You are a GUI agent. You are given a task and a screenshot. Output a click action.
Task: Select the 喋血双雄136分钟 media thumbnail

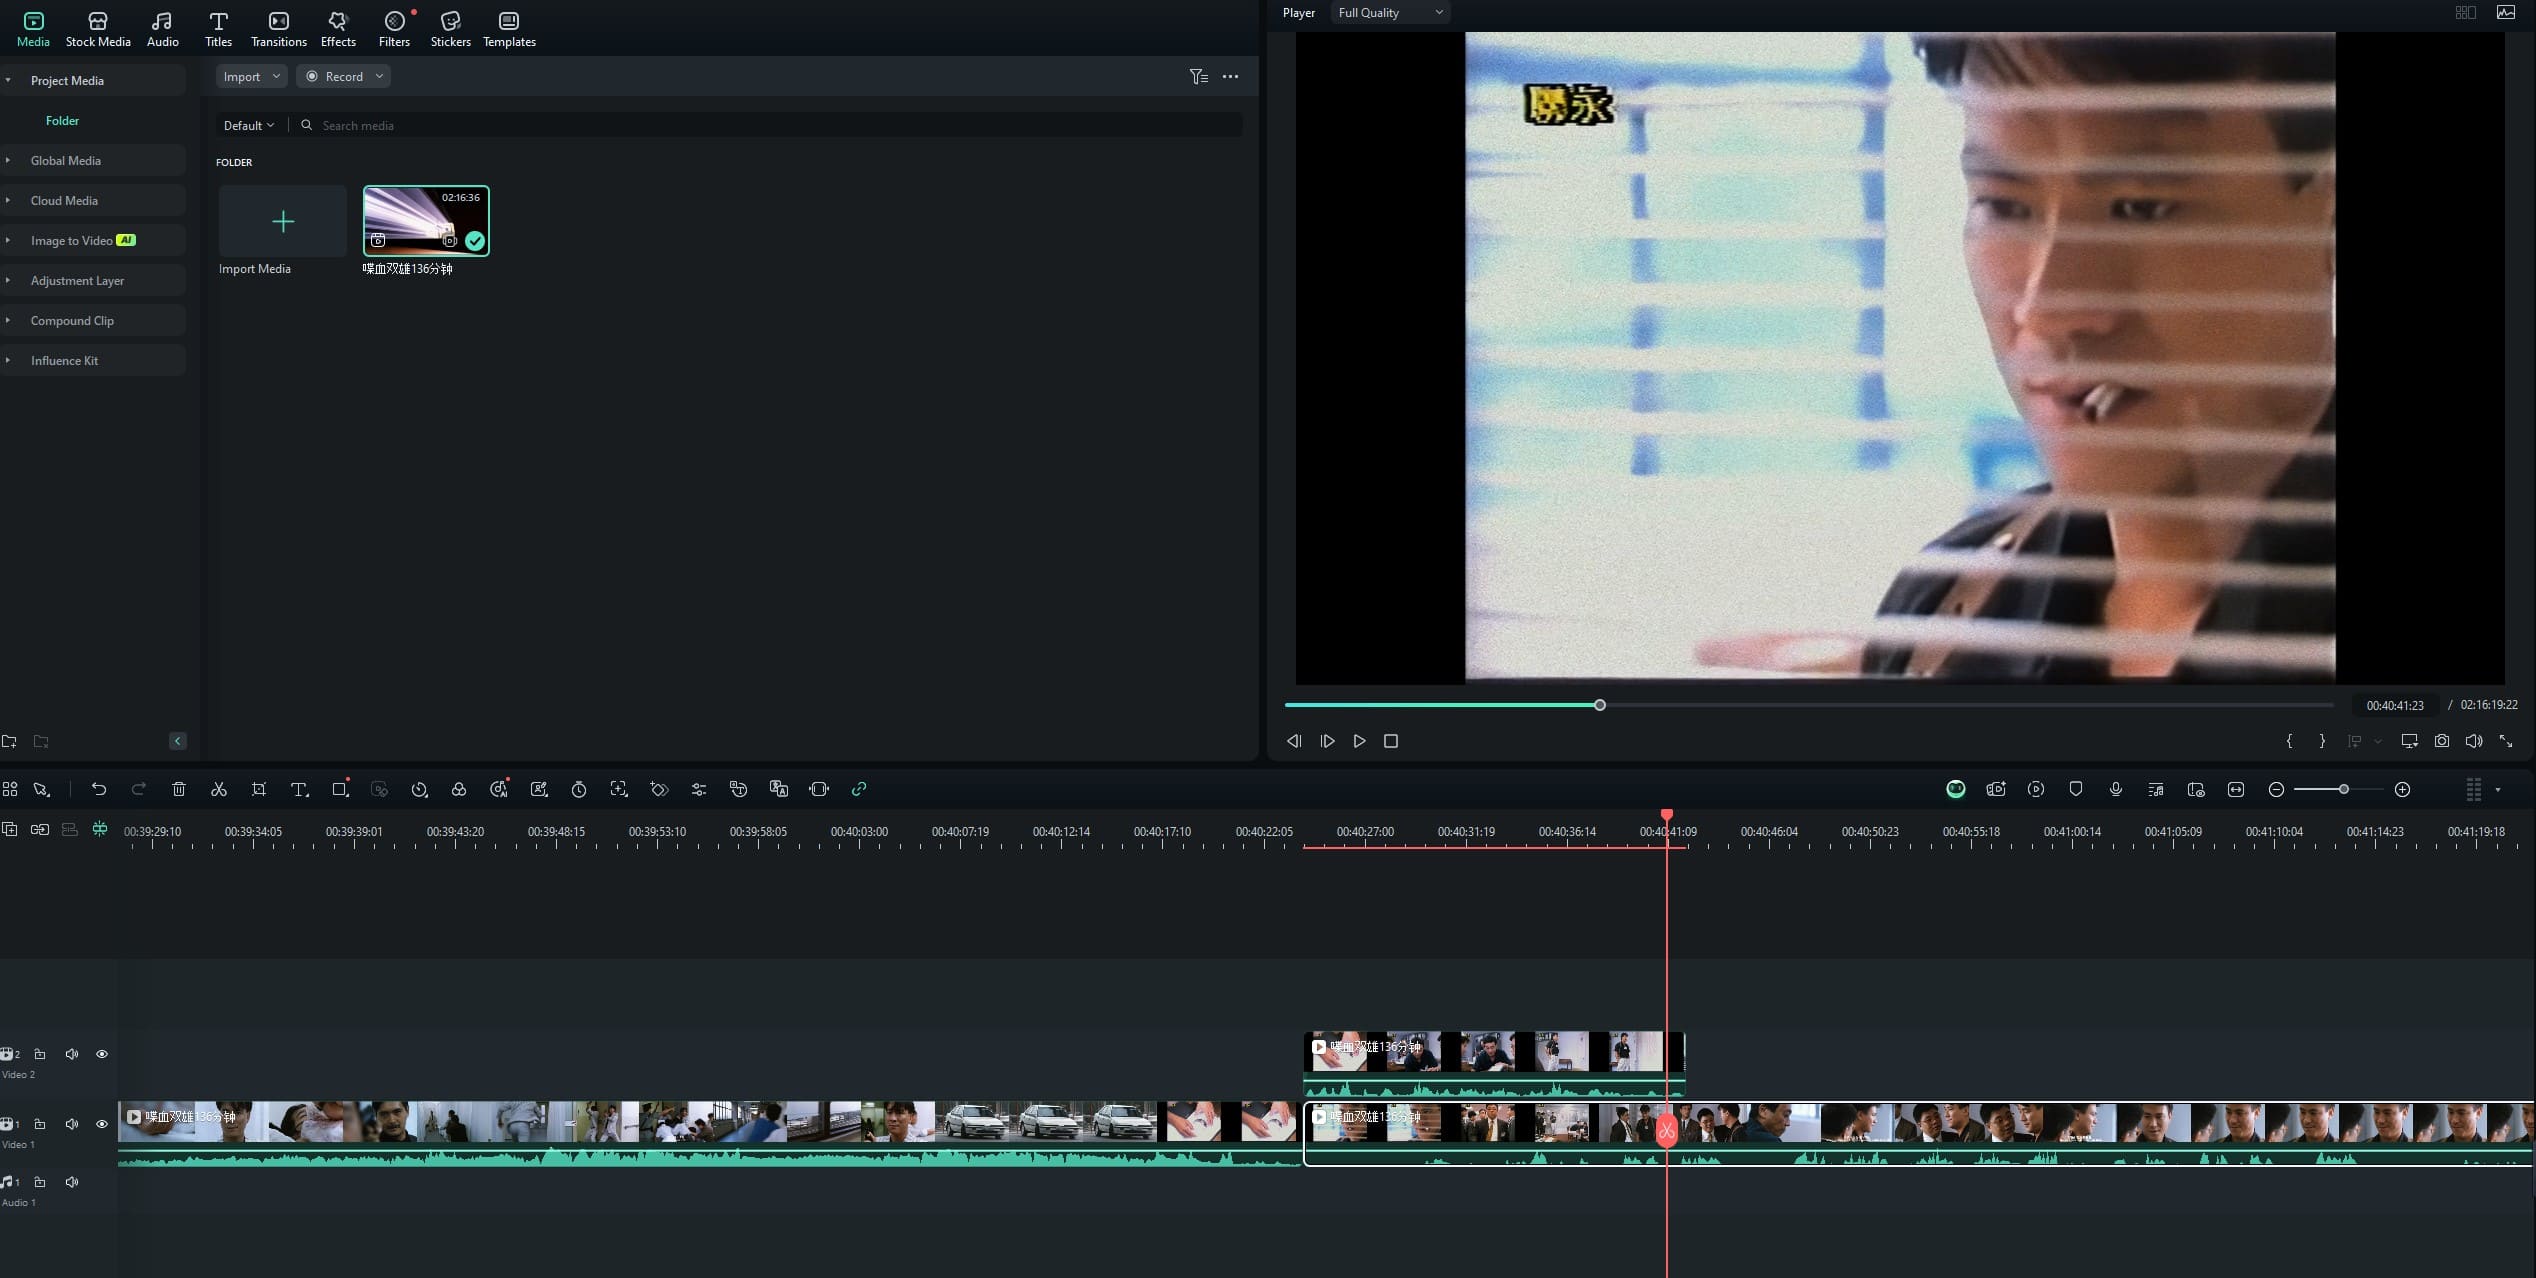point(425,221)
